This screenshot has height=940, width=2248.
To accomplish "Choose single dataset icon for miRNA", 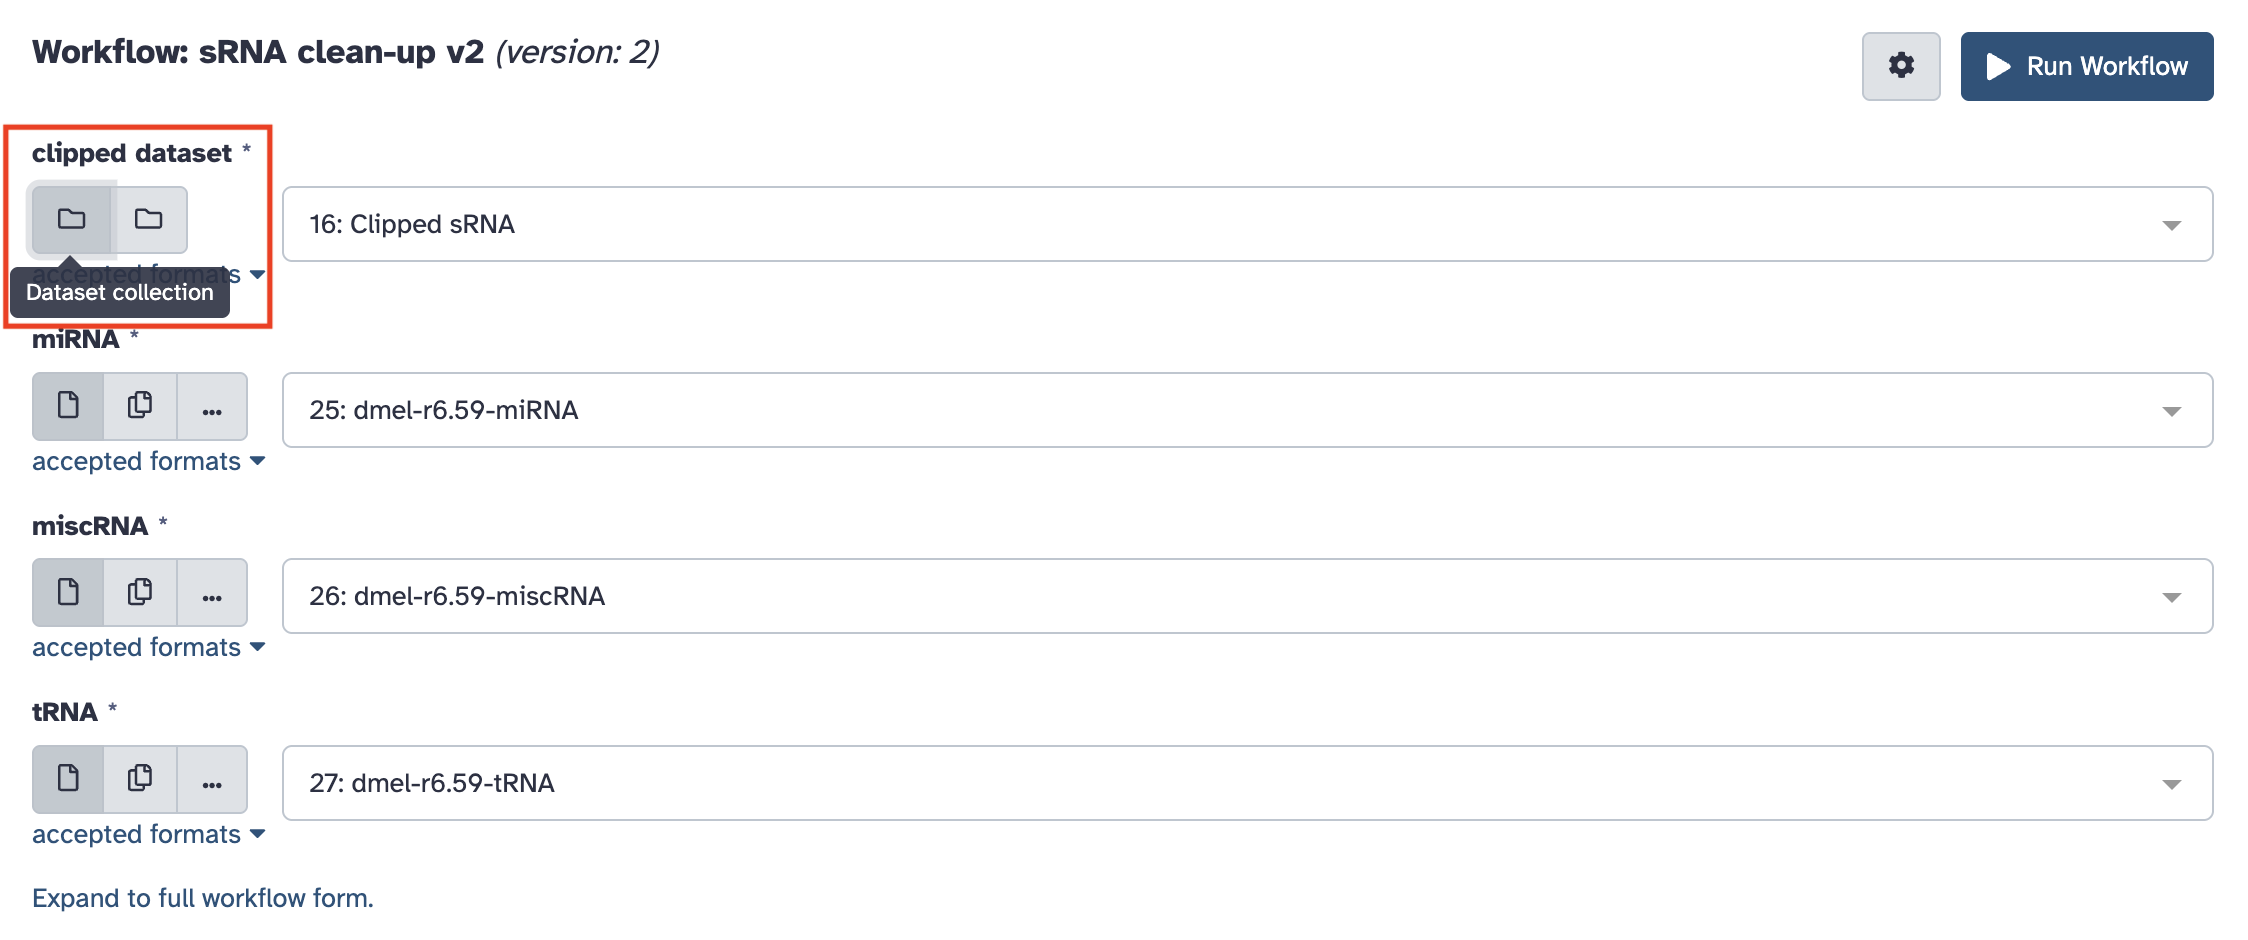I will 68,406.
